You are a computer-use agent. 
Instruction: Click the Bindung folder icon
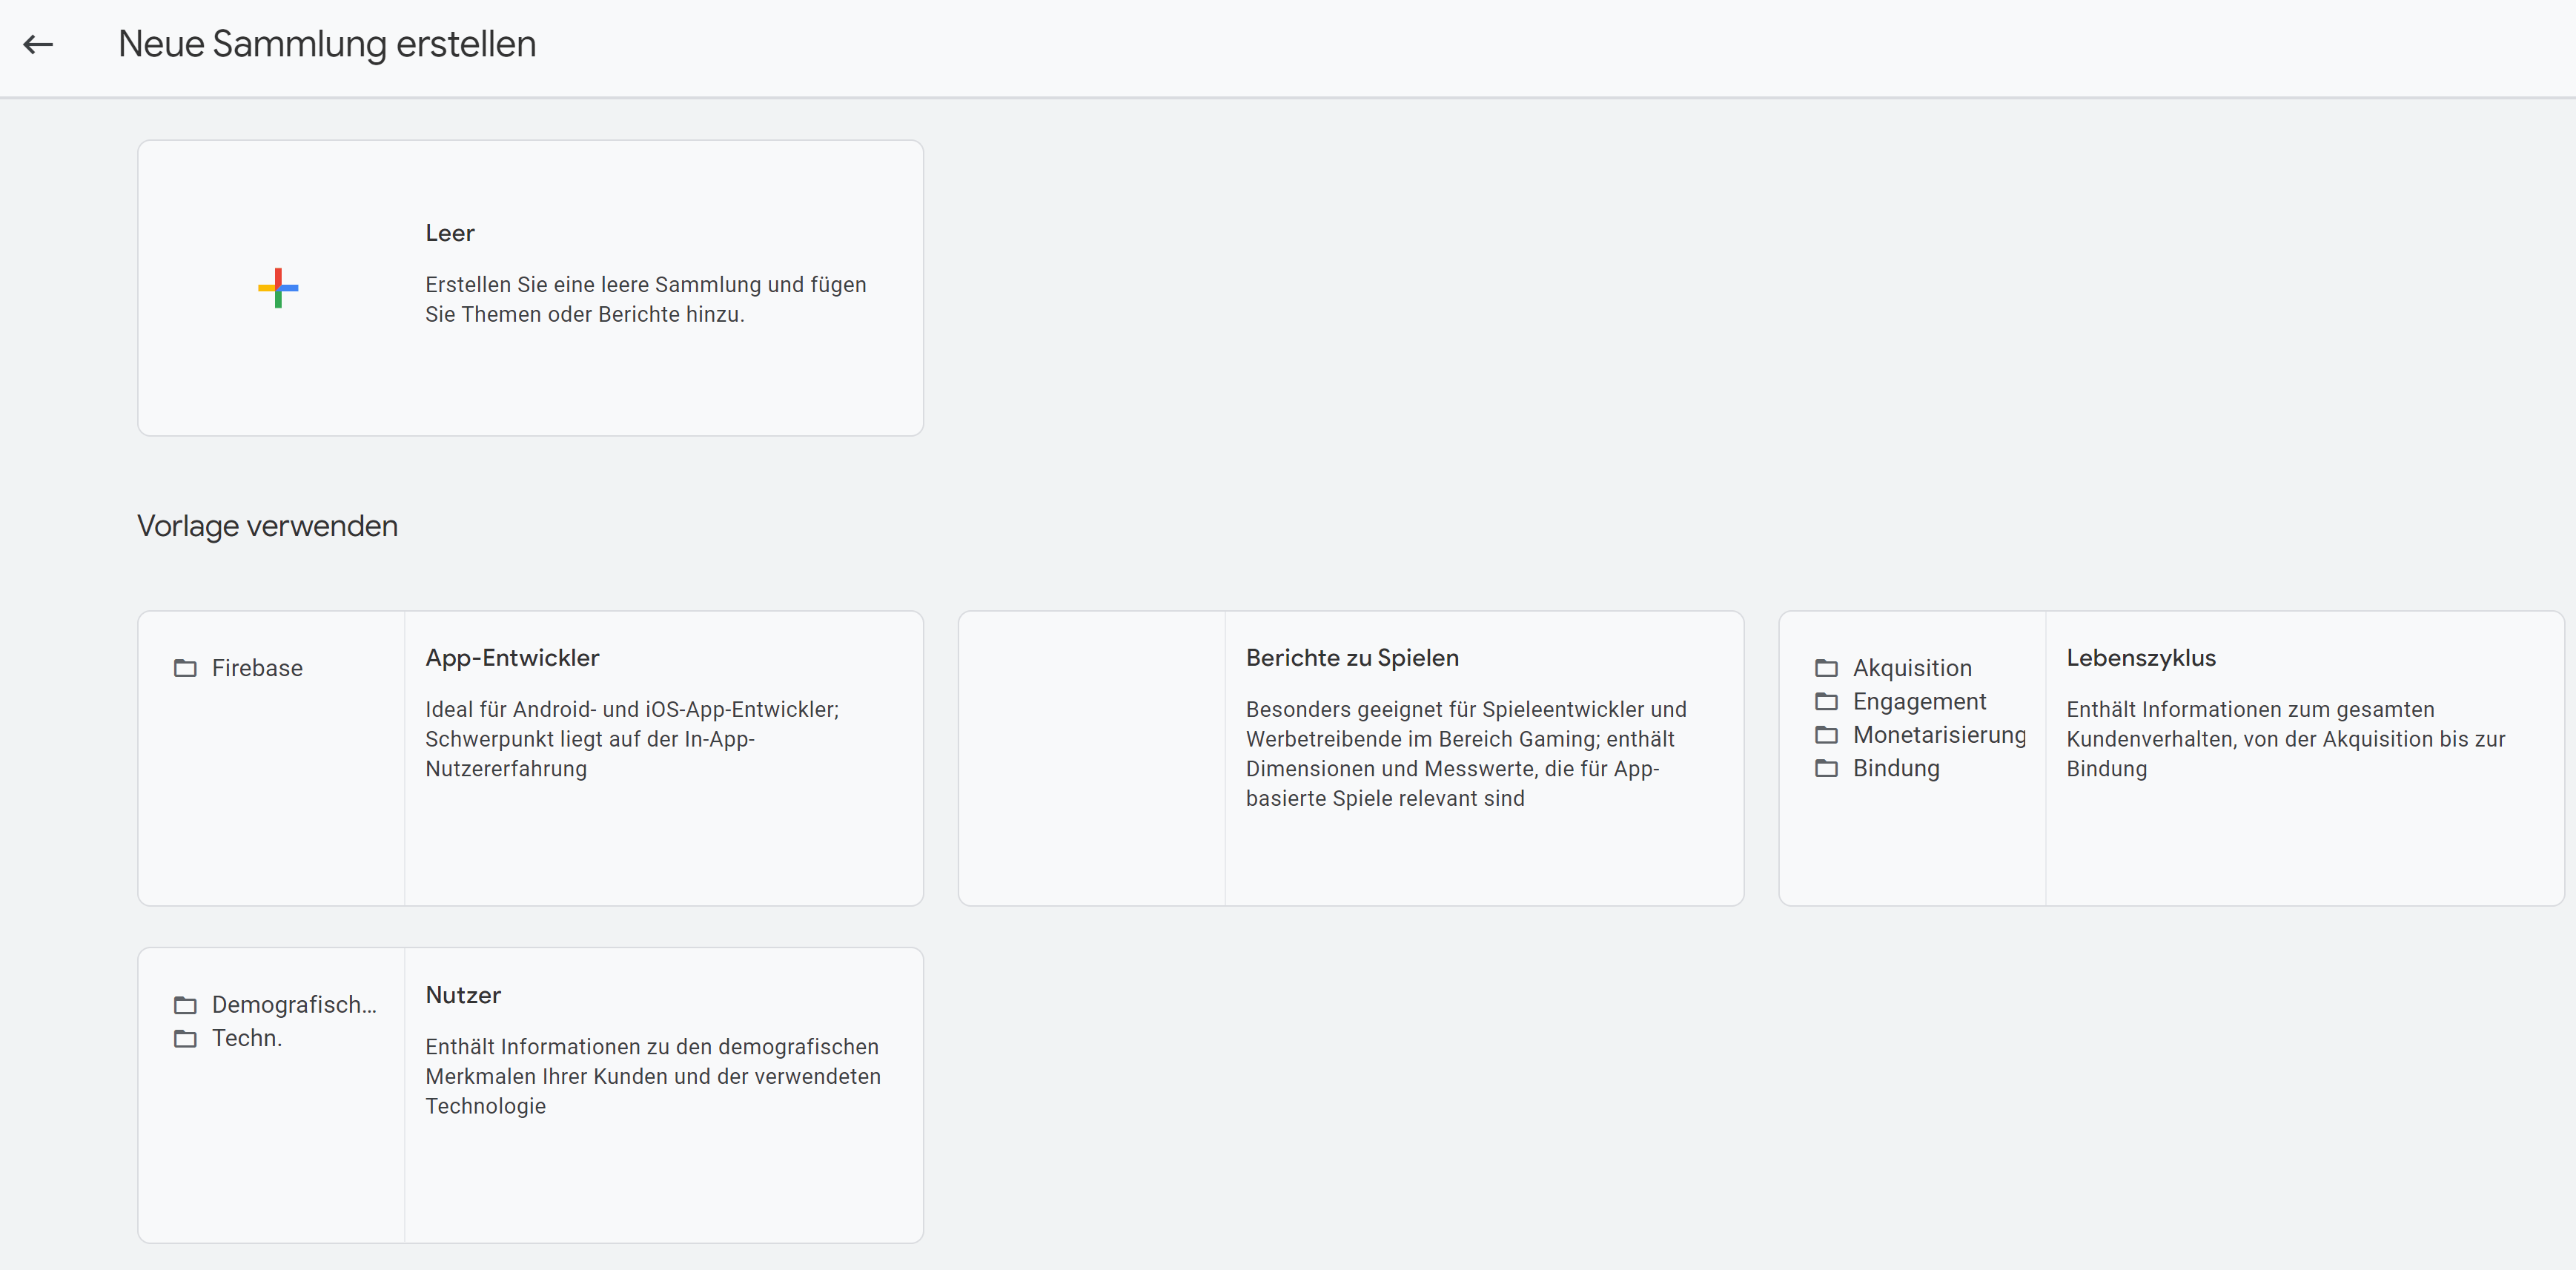click(1826, 768)
